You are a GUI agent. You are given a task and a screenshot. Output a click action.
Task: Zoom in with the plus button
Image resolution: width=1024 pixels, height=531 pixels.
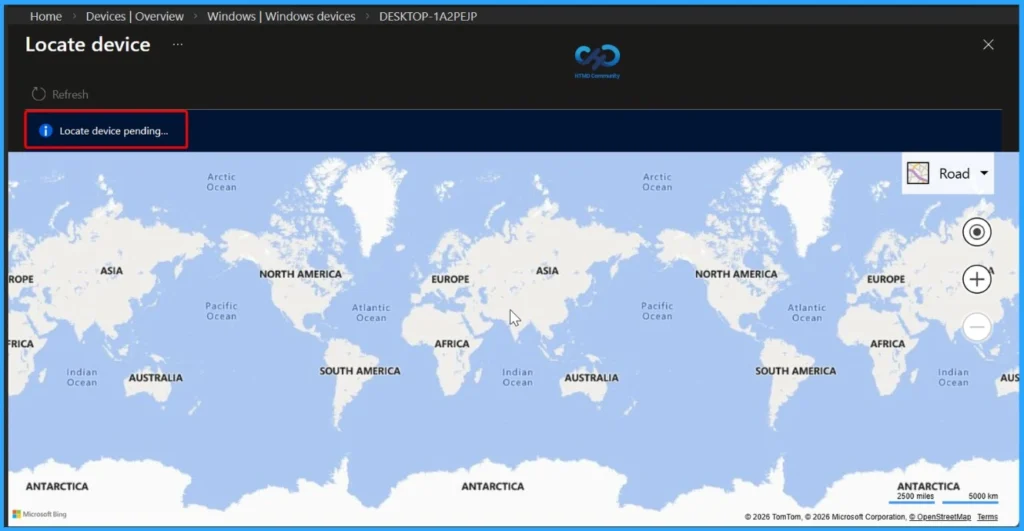[976, 280]
